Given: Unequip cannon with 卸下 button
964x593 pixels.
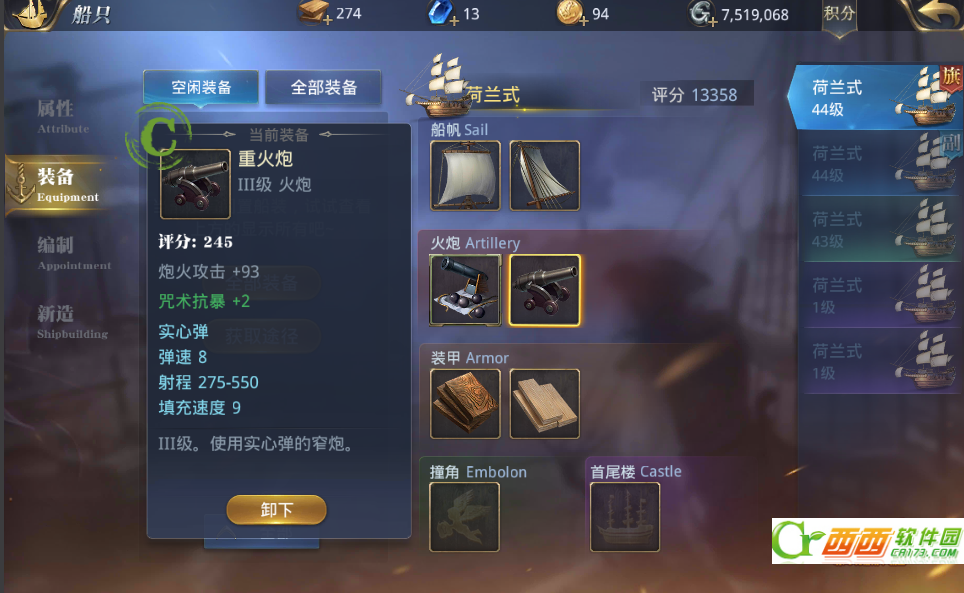Looking at the screenshot, I should 277,509.
